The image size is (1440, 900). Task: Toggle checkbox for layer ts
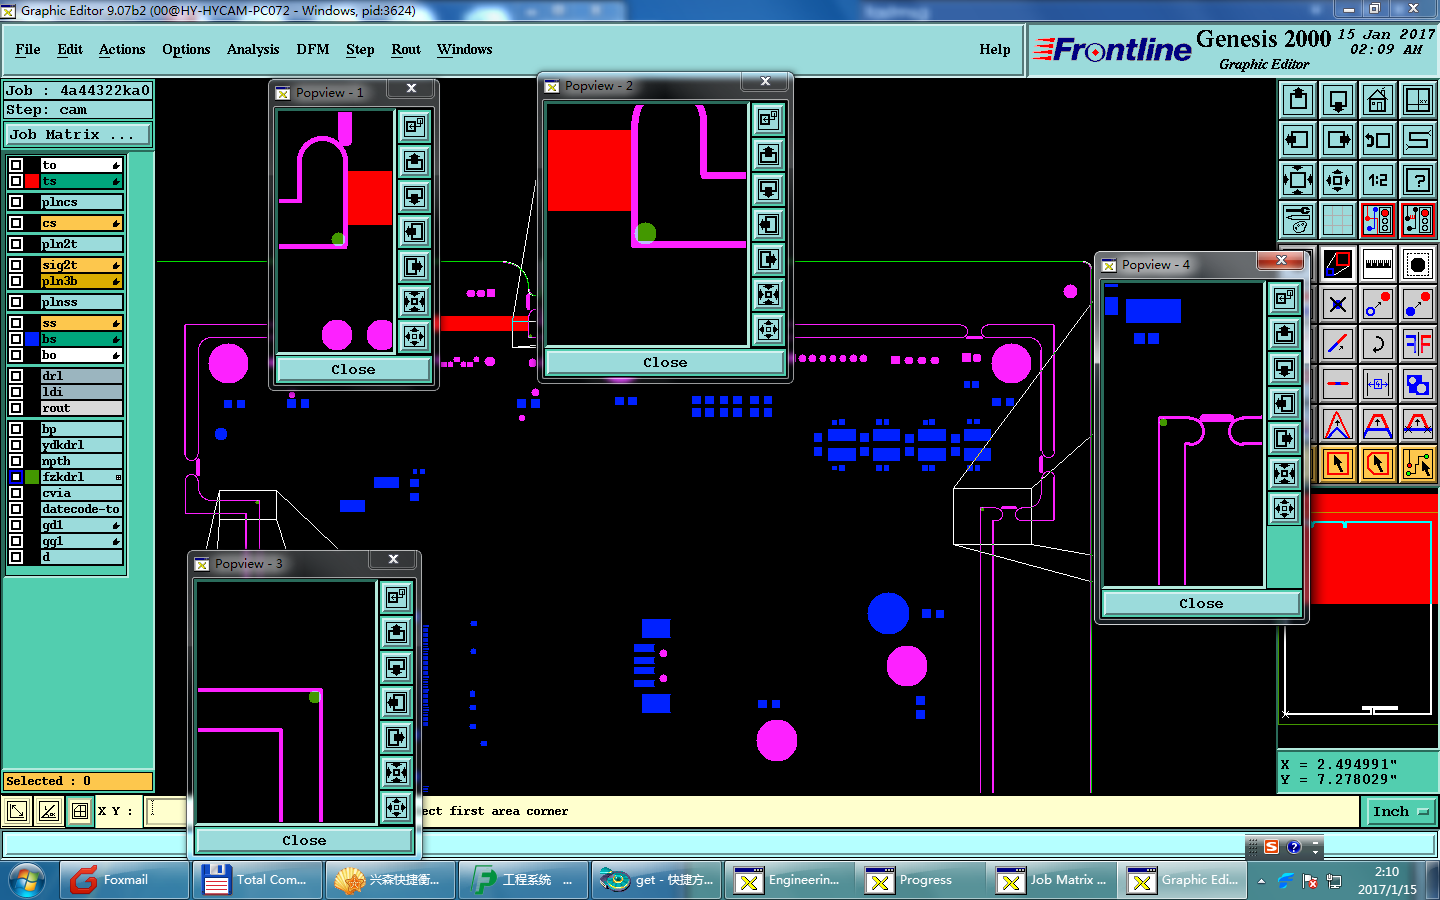16,181
